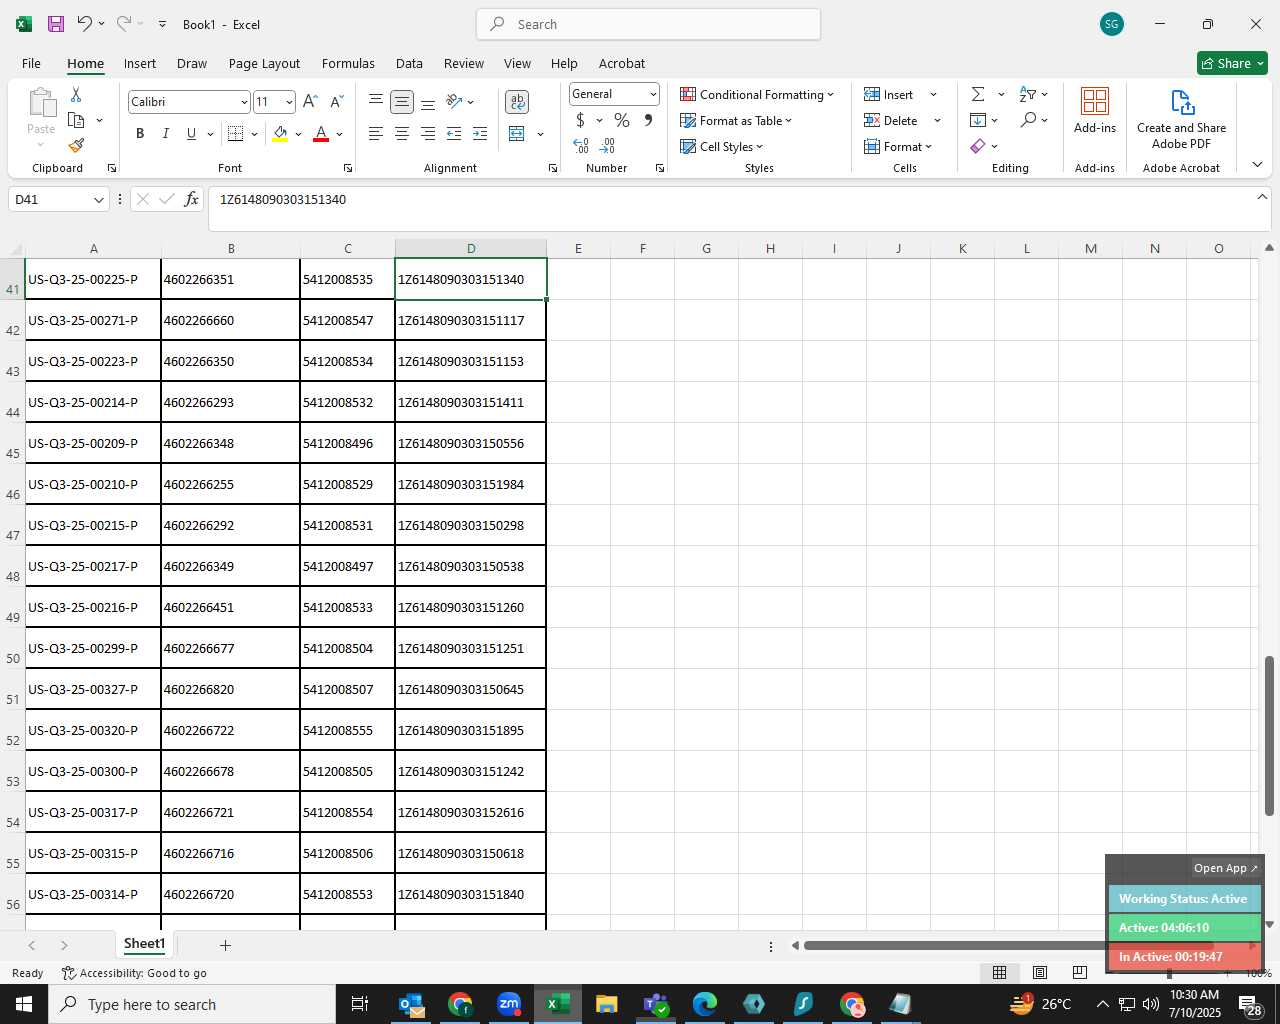Apply Percent Style formatting
1280x1024 pixels.
(x=622, y=120)
